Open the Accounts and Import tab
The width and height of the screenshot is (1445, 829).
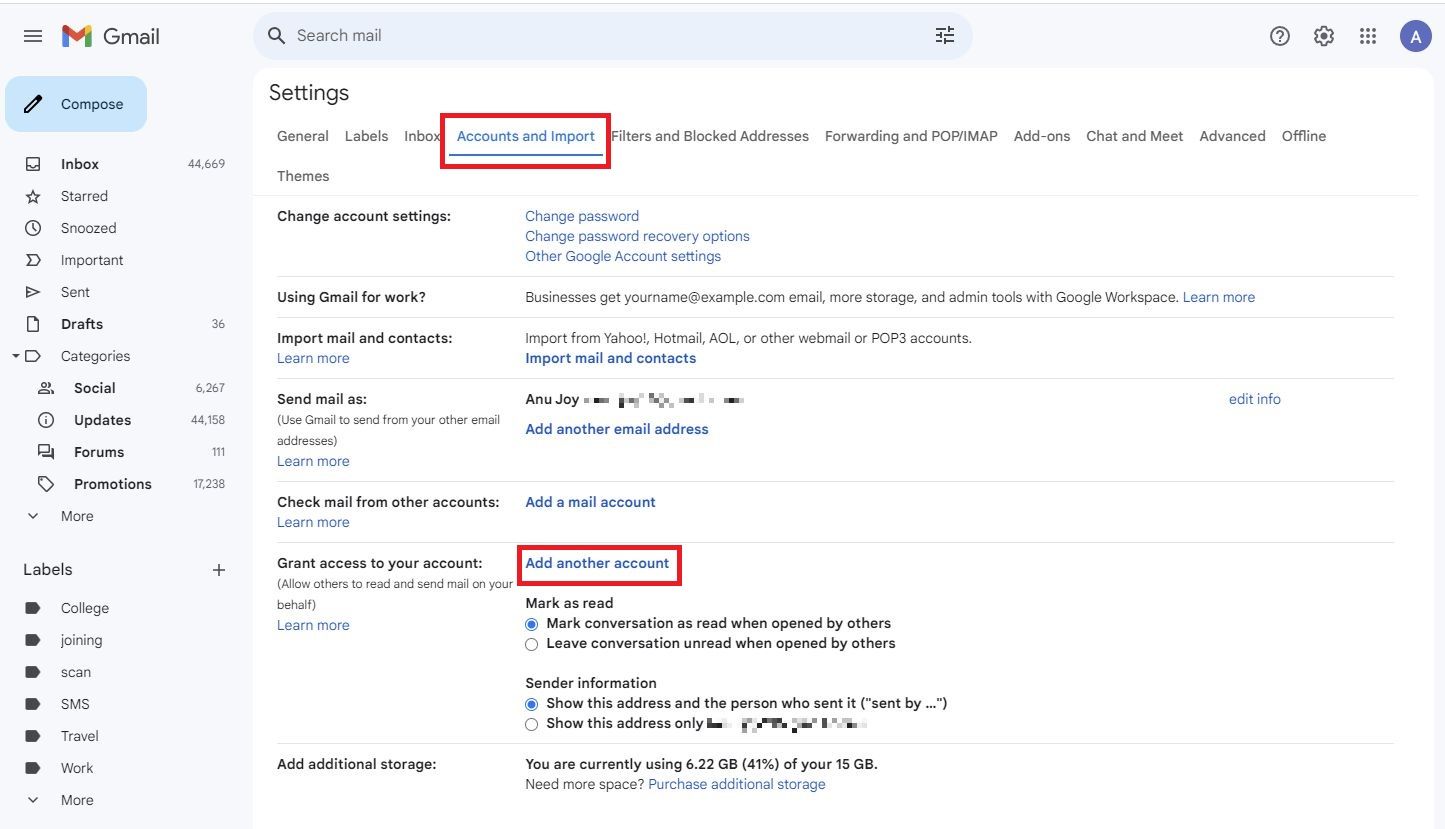[x=526, y=136]
